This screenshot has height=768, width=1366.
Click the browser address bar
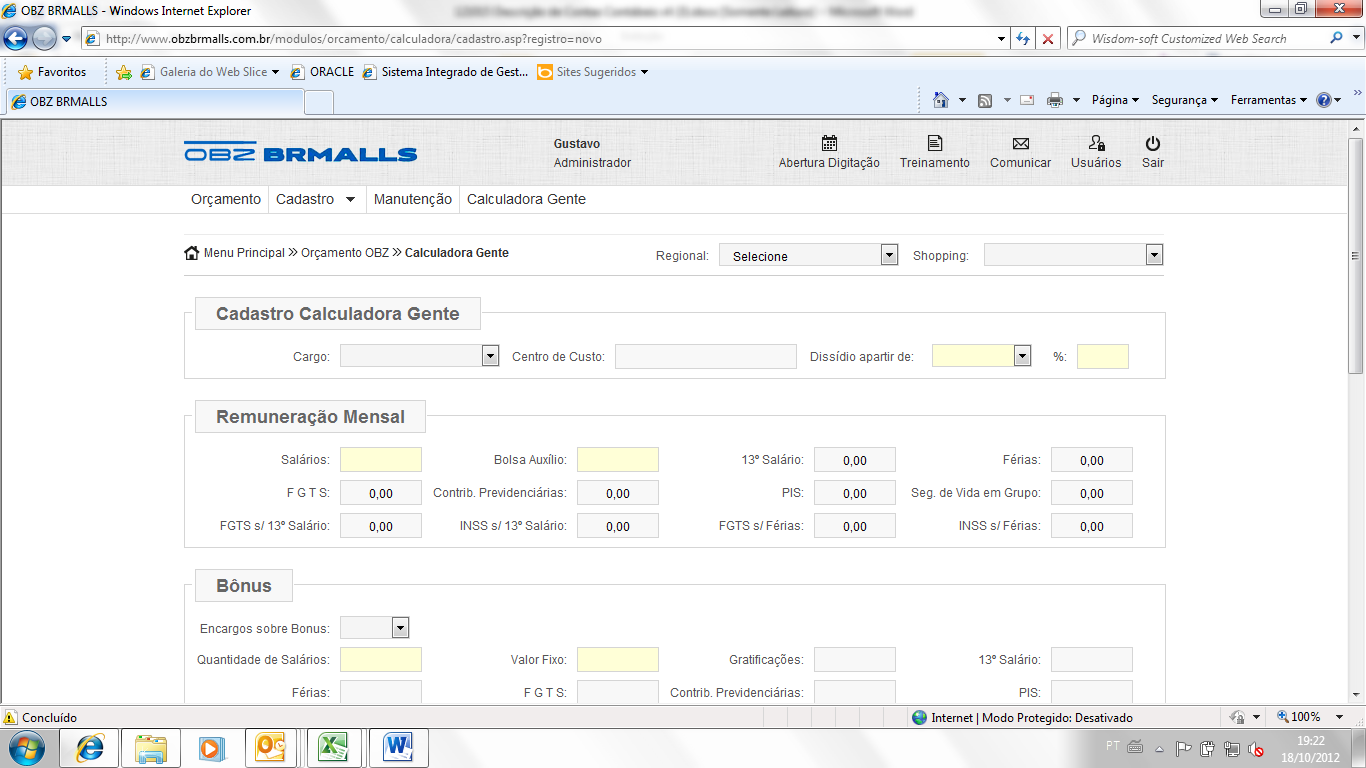click(545, 38)
